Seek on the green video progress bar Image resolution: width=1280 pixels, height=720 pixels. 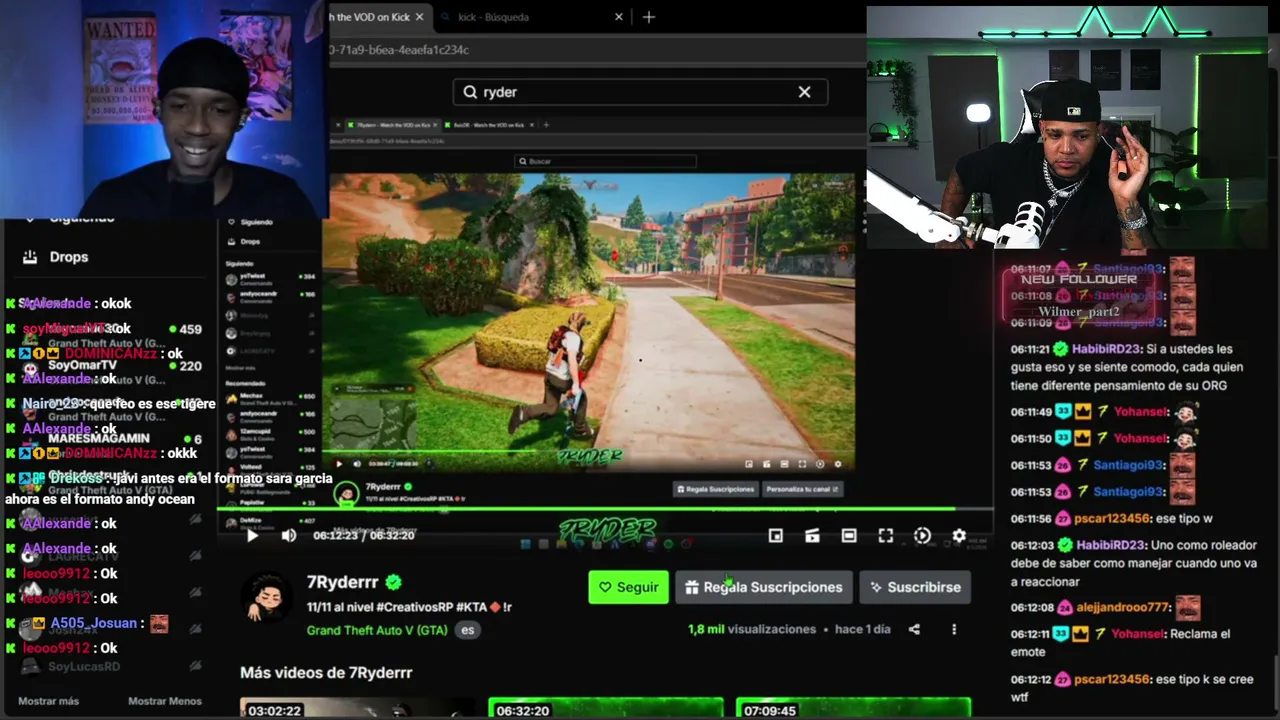(x=605, y=510)
